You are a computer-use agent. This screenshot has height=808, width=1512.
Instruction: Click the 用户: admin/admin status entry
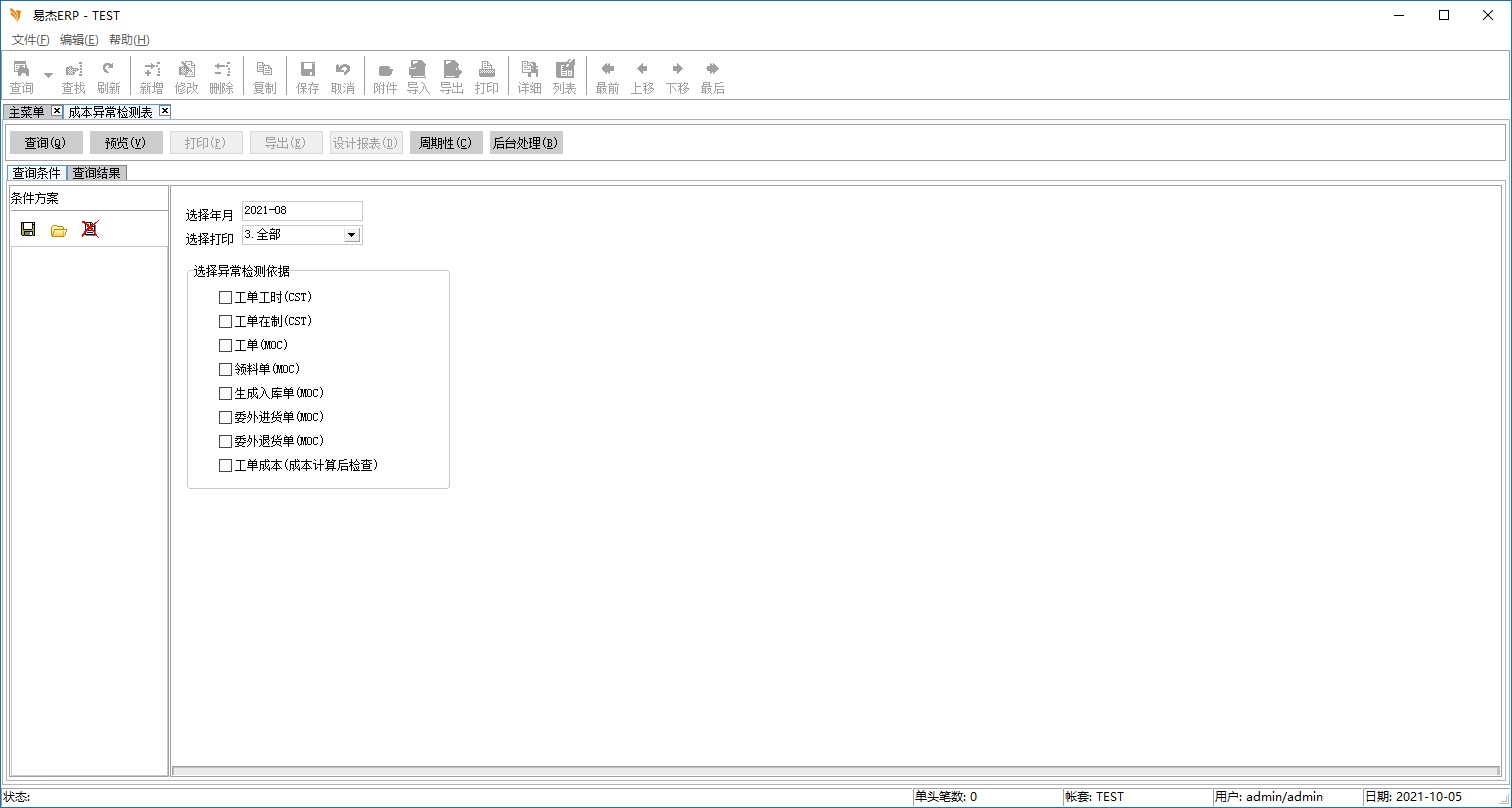pyautogui.click(x=1269, y=797)
